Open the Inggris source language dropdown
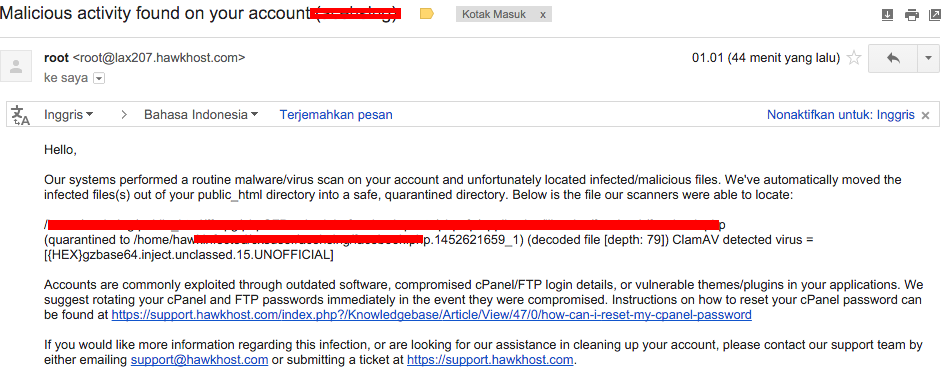This screenshot has width=949, height=392. (x=68, y=114)
